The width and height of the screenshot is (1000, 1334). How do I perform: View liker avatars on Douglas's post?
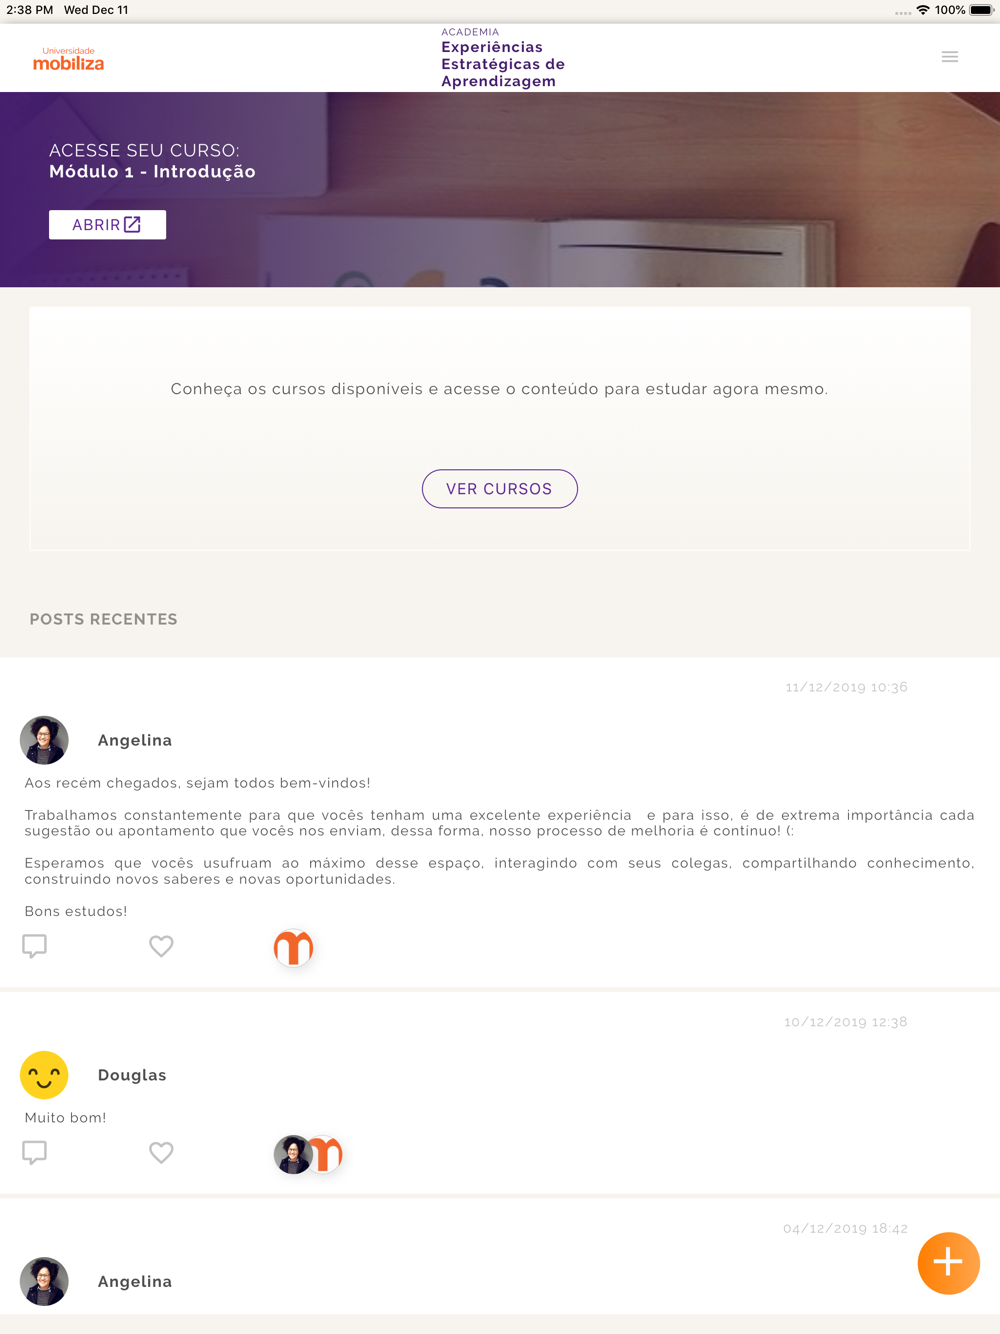[308, 1154]
